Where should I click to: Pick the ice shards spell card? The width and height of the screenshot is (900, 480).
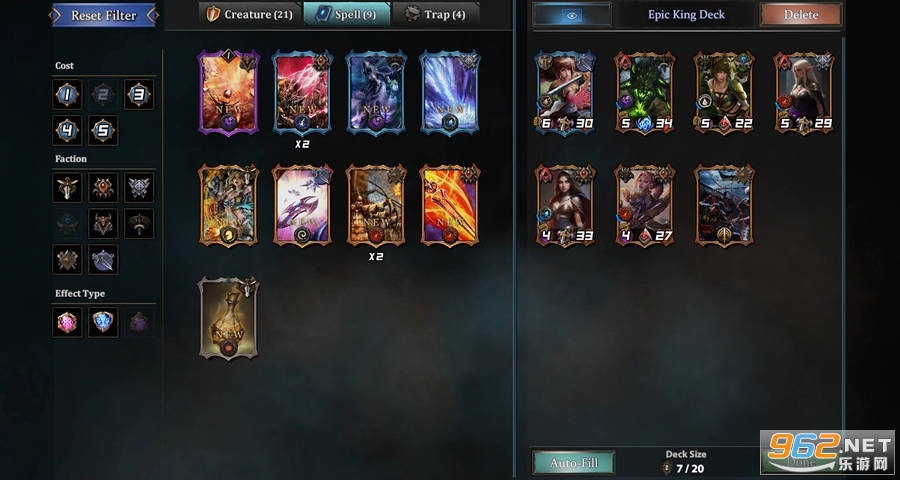(450, 92)
